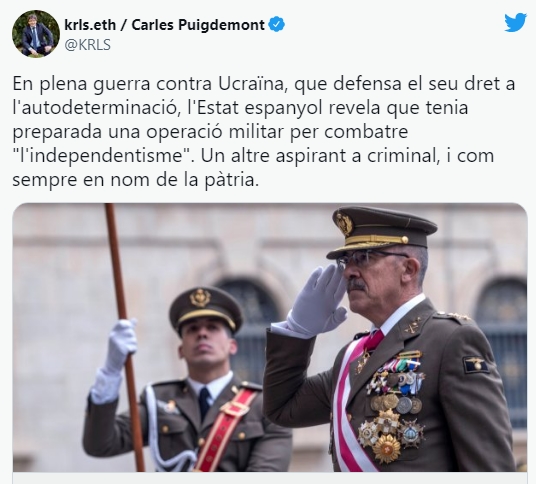Visit the @KRLS handle link
Screen dimensions: 536x484
pos(88,45)
